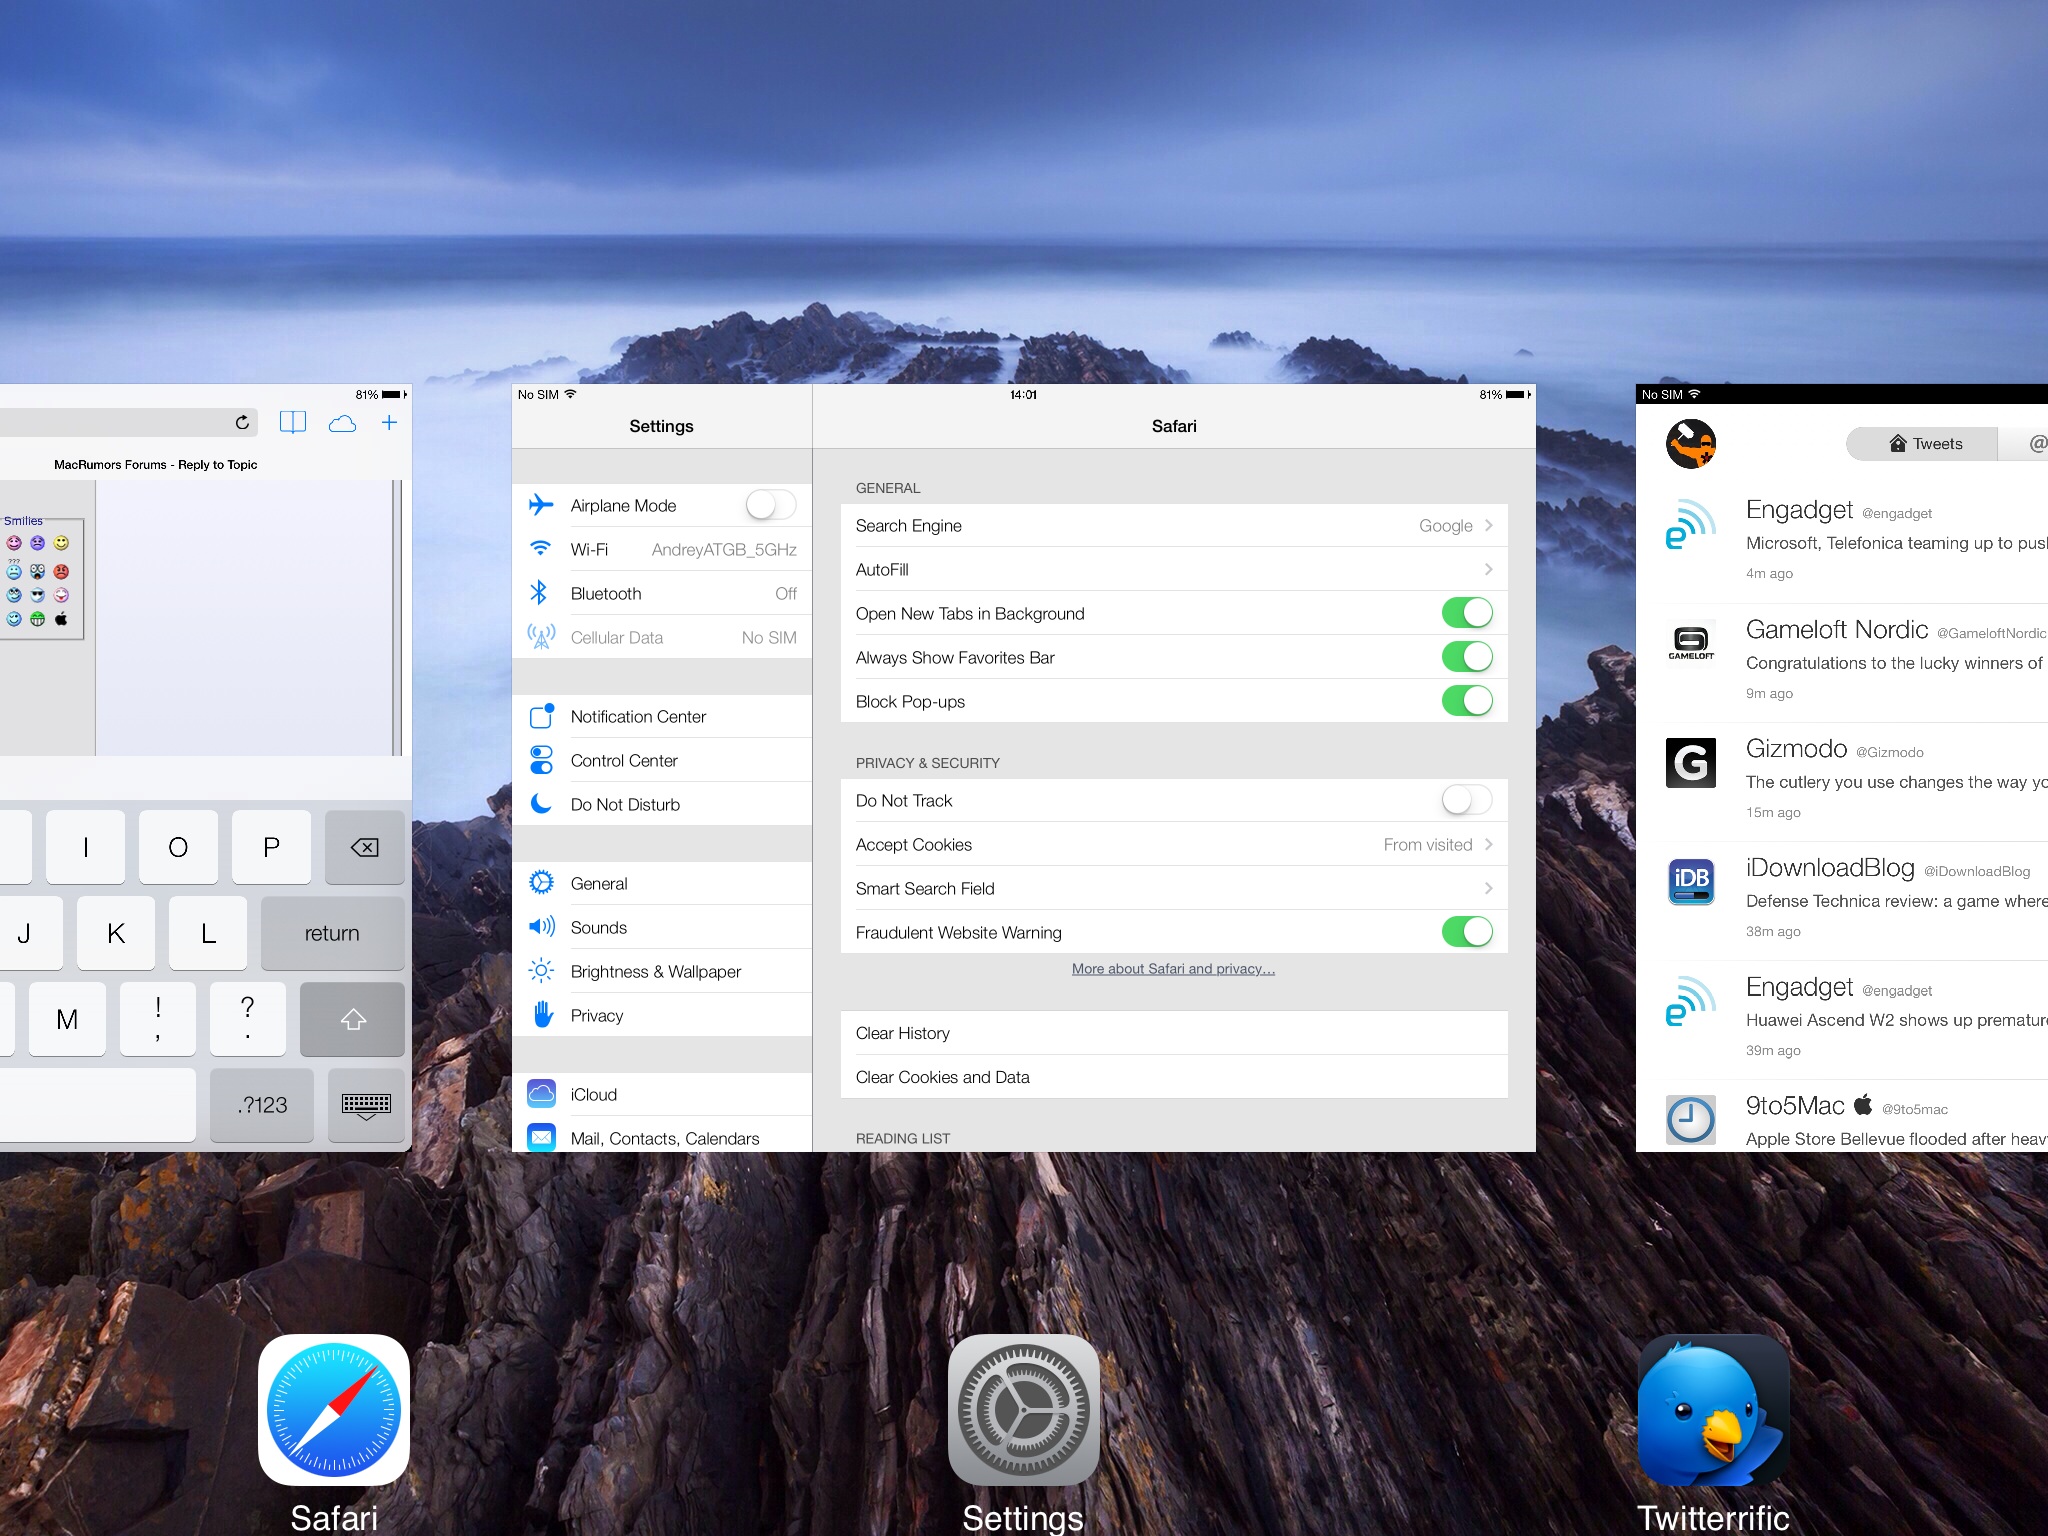This screenshot has width=2048, height=1536.
Task: Click Safari's reload page icon
Action: click(242, 423)
